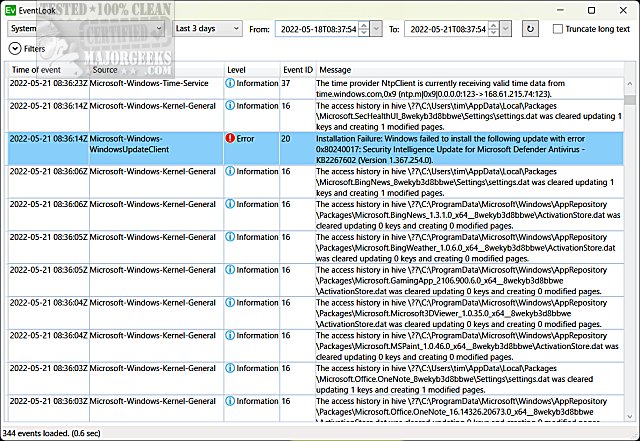Decrement the From date spinner down

(364, 33)
